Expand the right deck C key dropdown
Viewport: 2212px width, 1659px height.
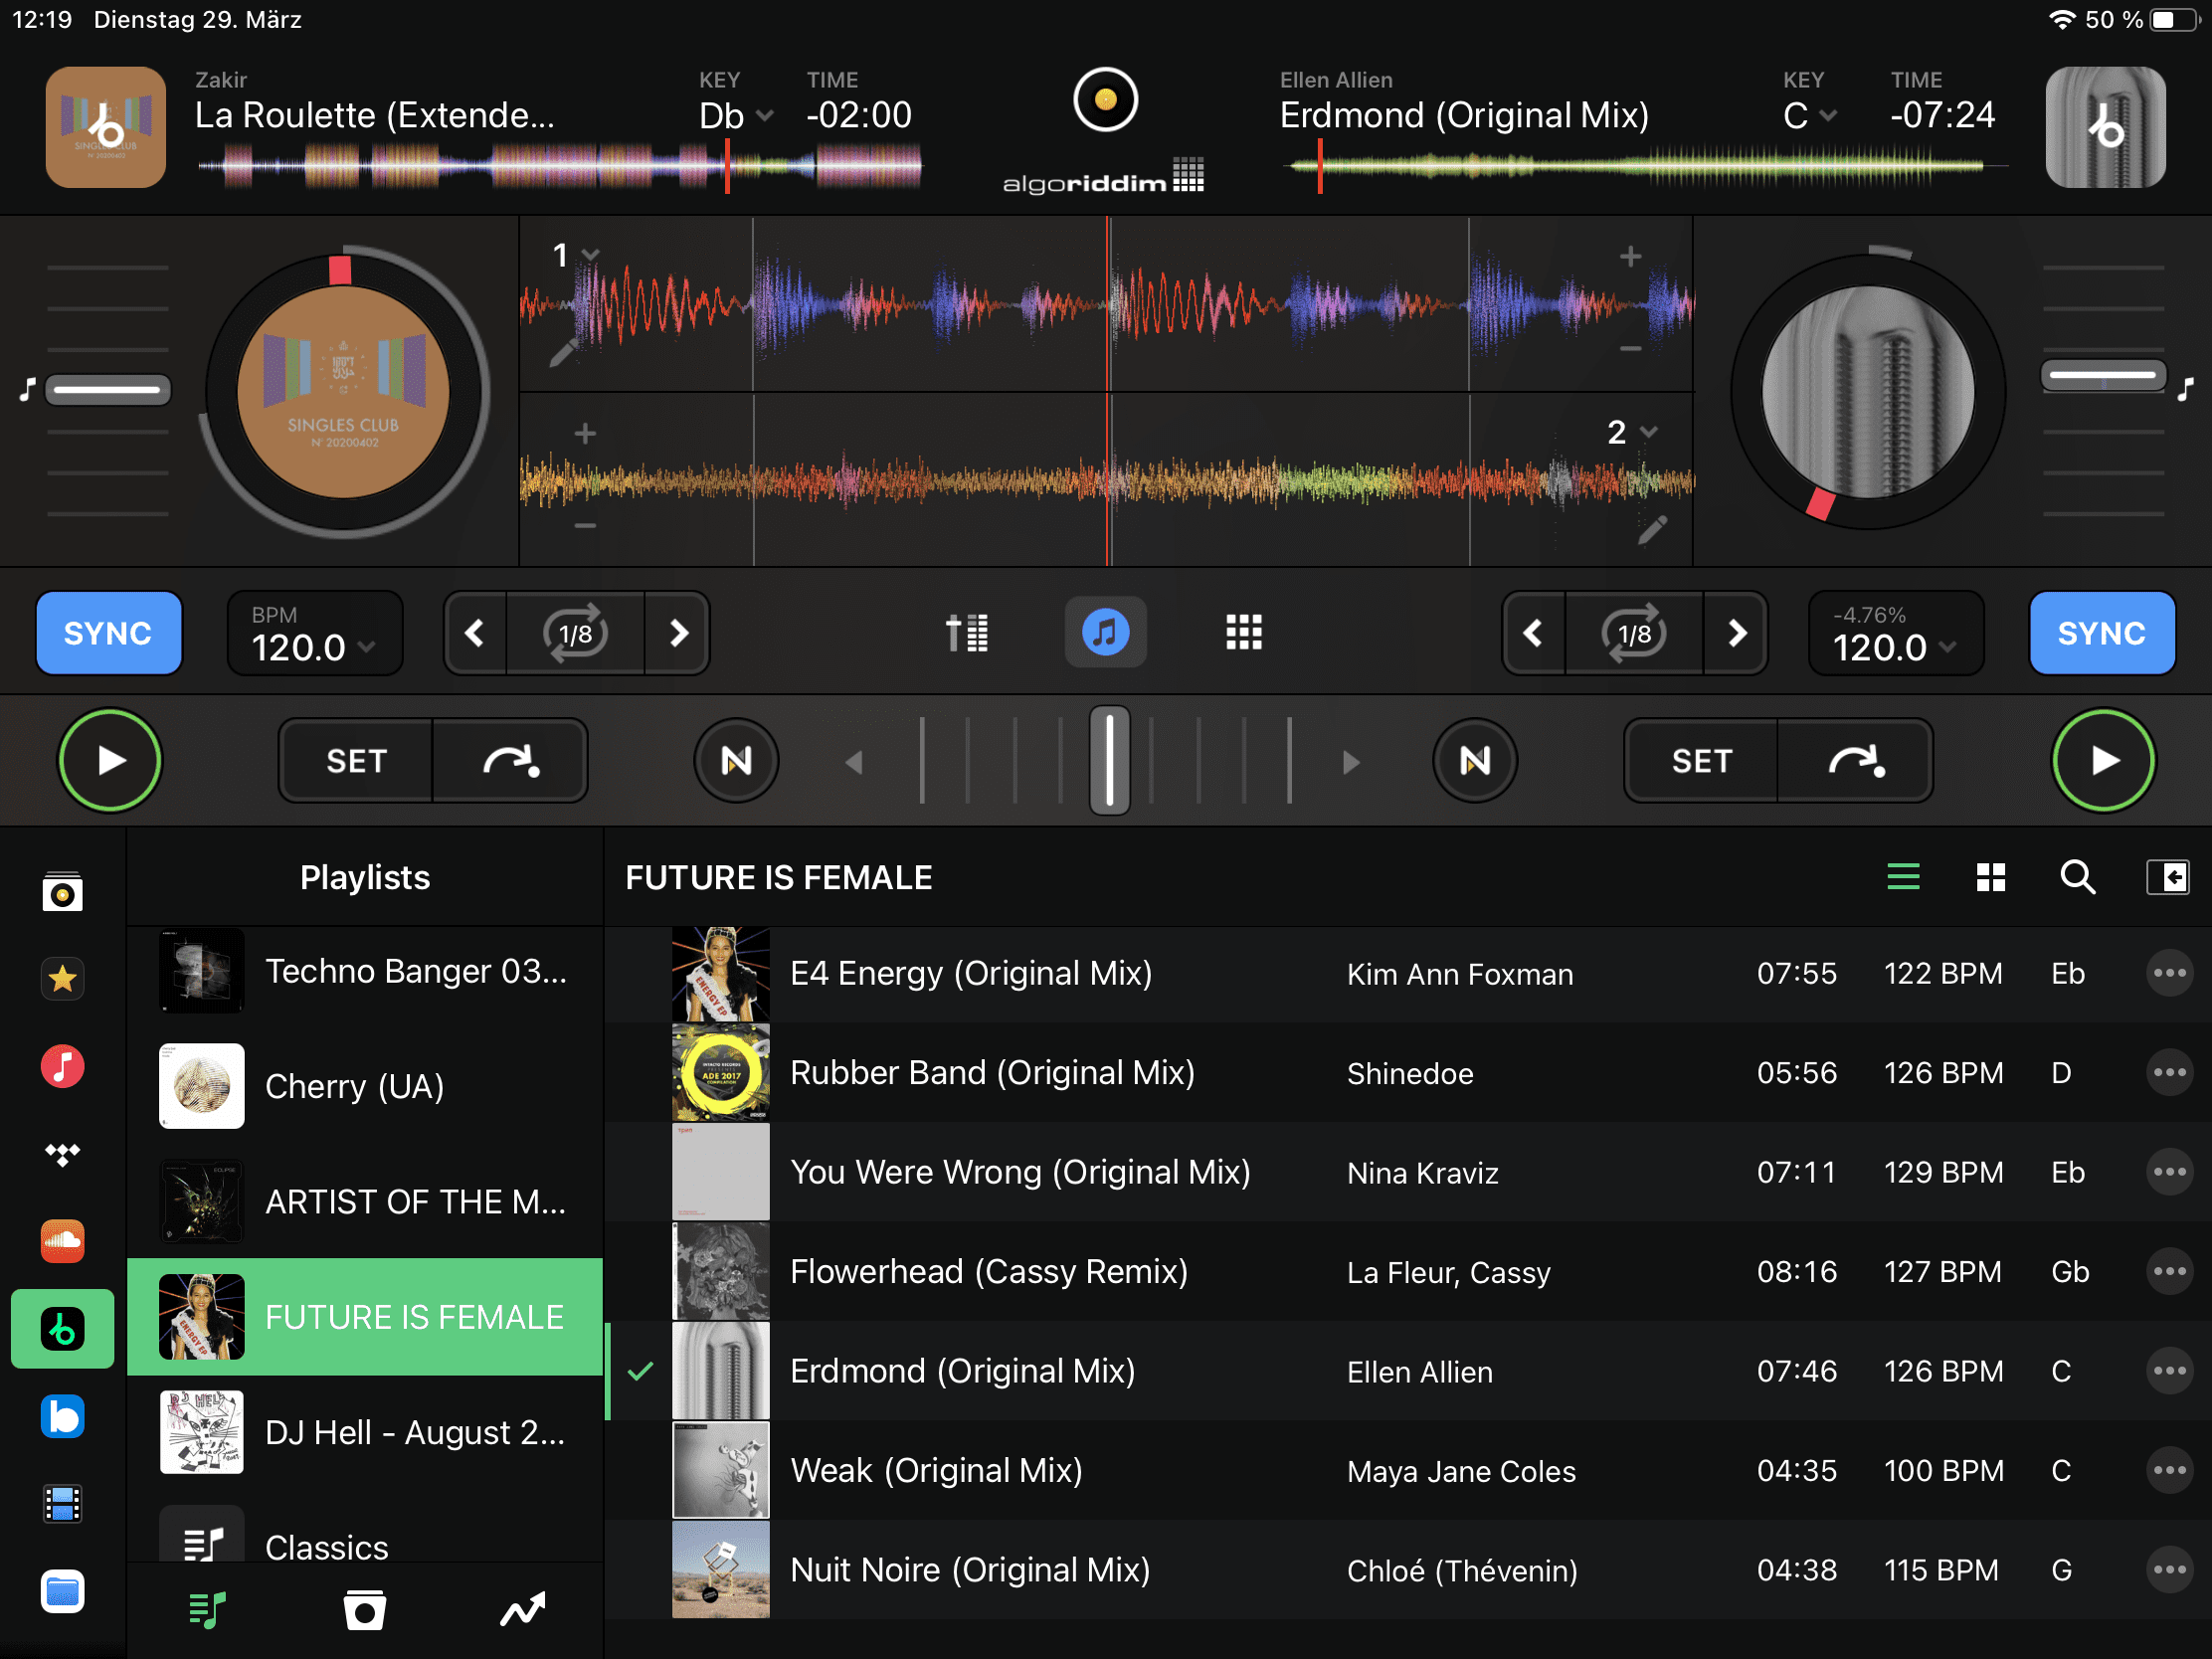(x=1810, y=116)
